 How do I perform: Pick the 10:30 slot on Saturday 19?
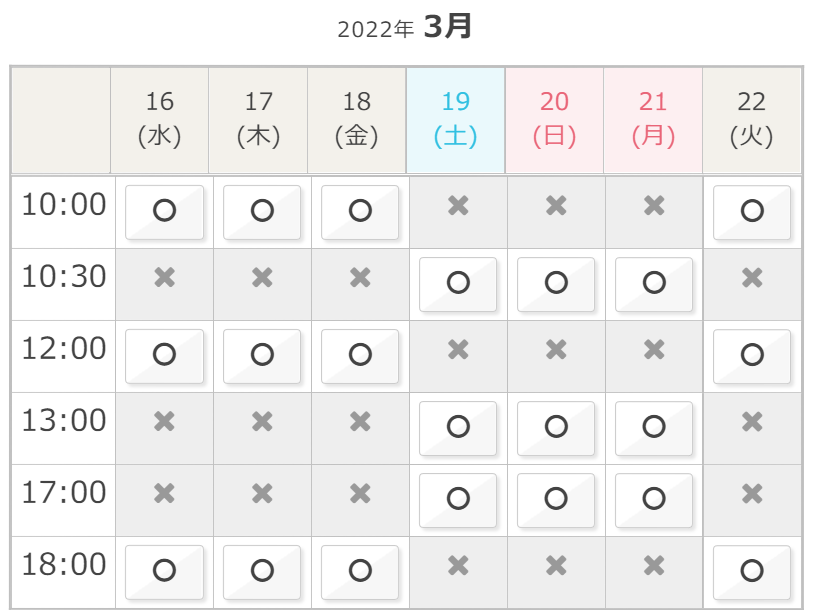coord(458,283)
